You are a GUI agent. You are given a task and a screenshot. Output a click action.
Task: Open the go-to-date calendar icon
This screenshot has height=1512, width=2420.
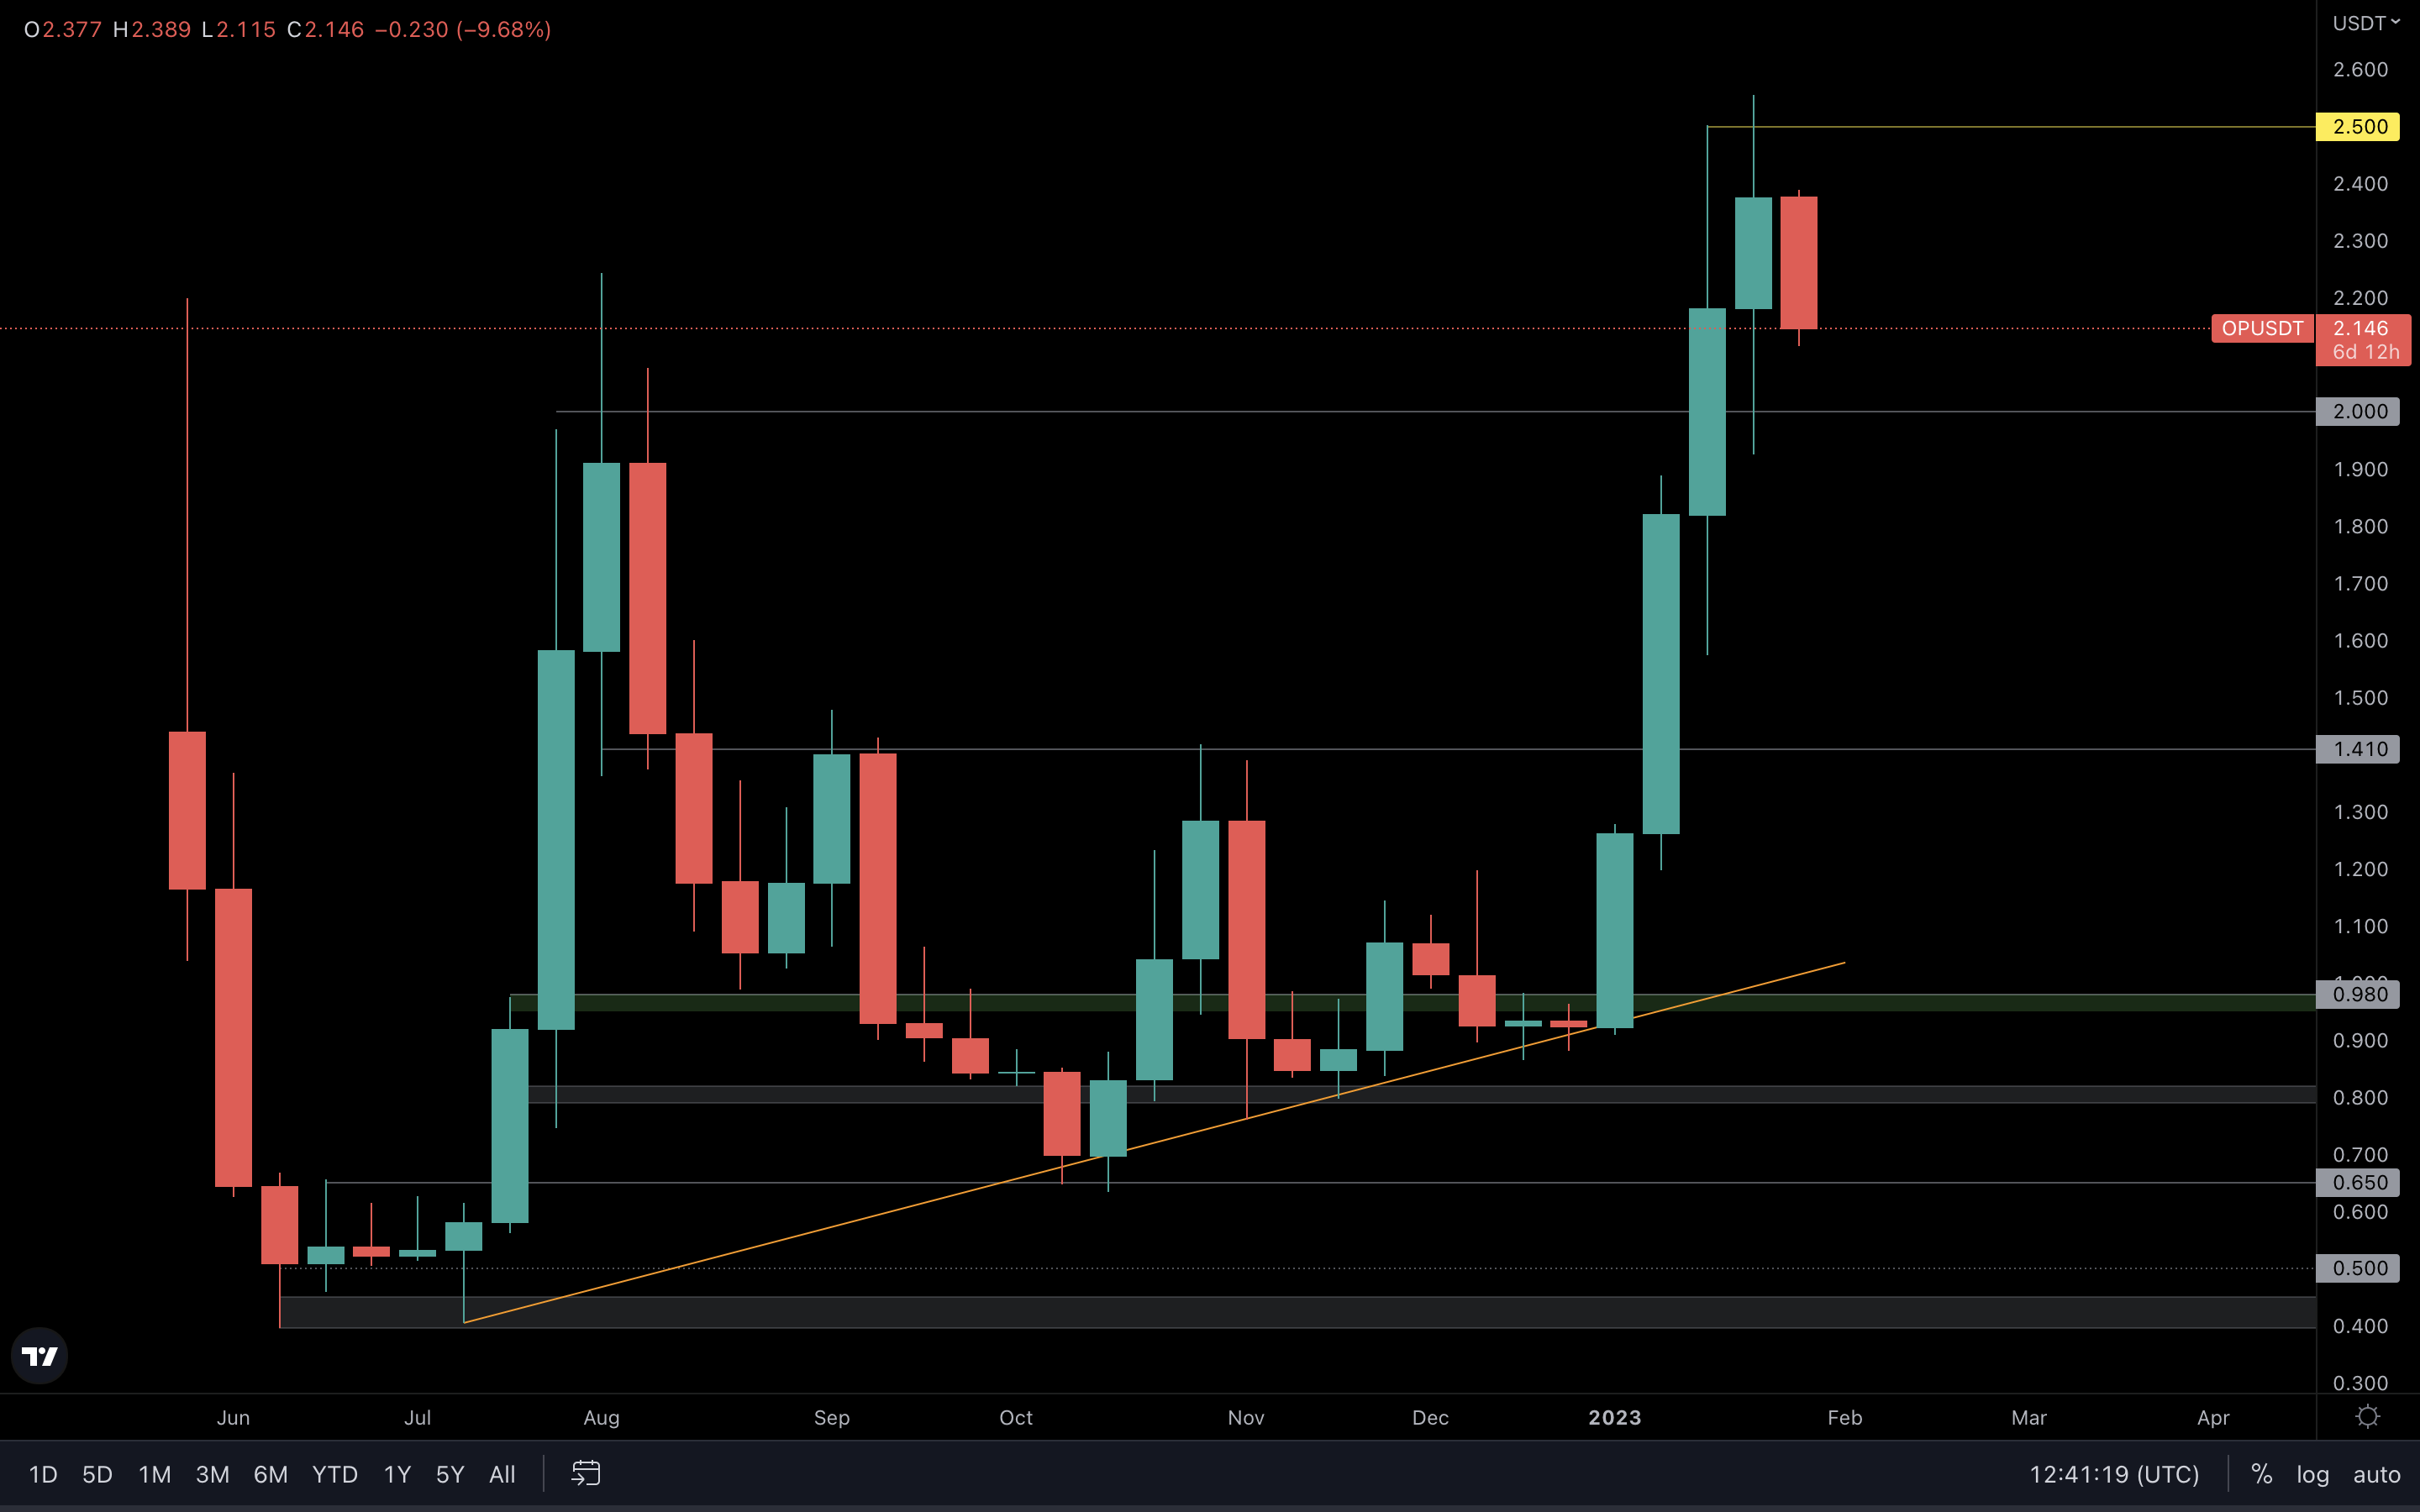pyautogui.click(x=586, y=1473)
